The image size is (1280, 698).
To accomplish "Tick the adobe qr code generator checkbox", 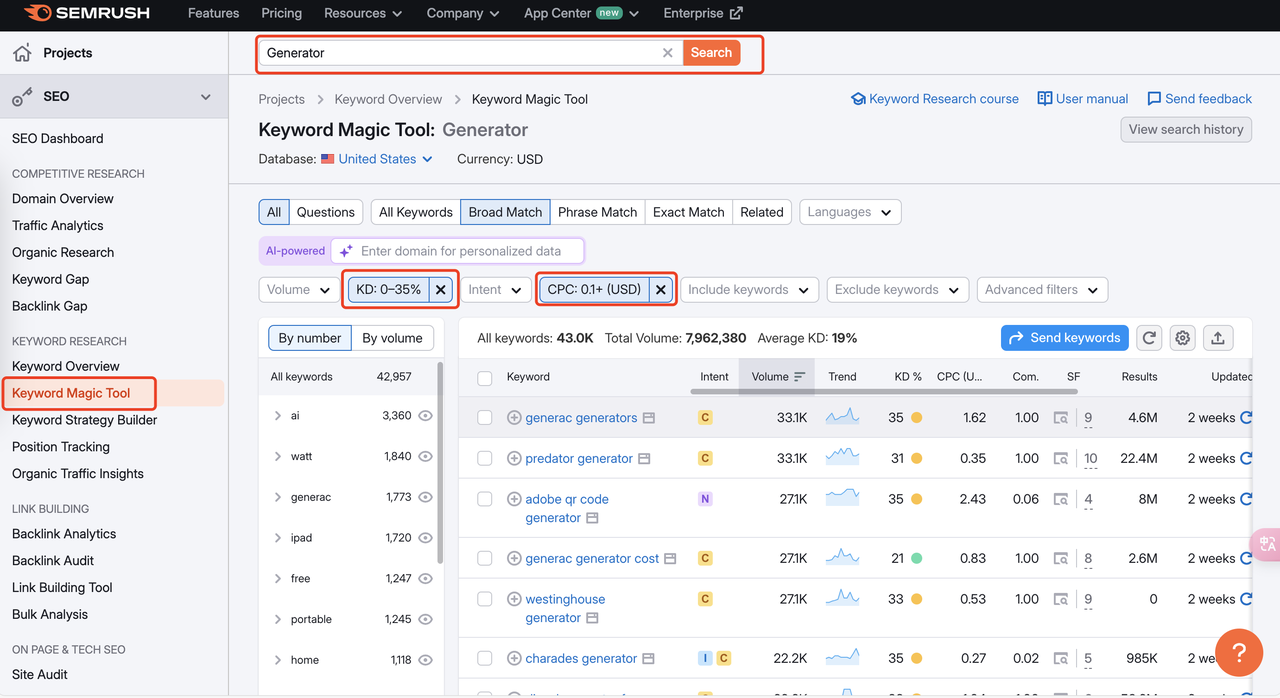I will click(485, 499).
